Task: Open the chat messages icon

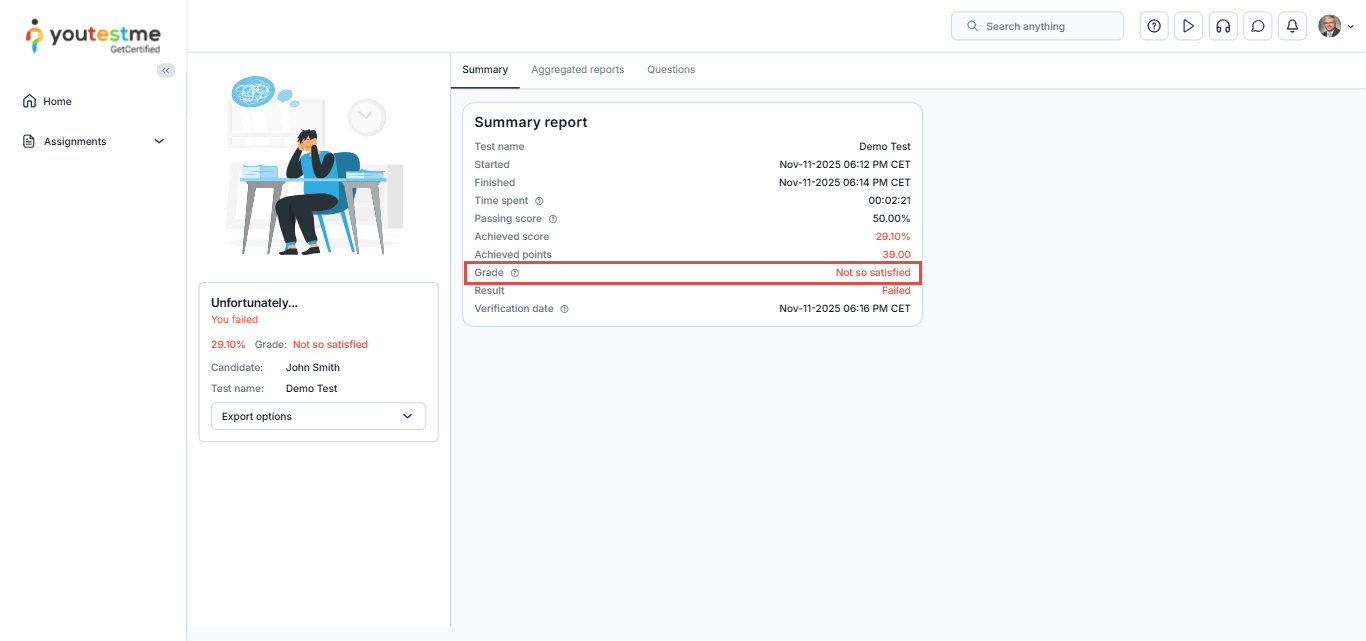Action: (1258, 26)
